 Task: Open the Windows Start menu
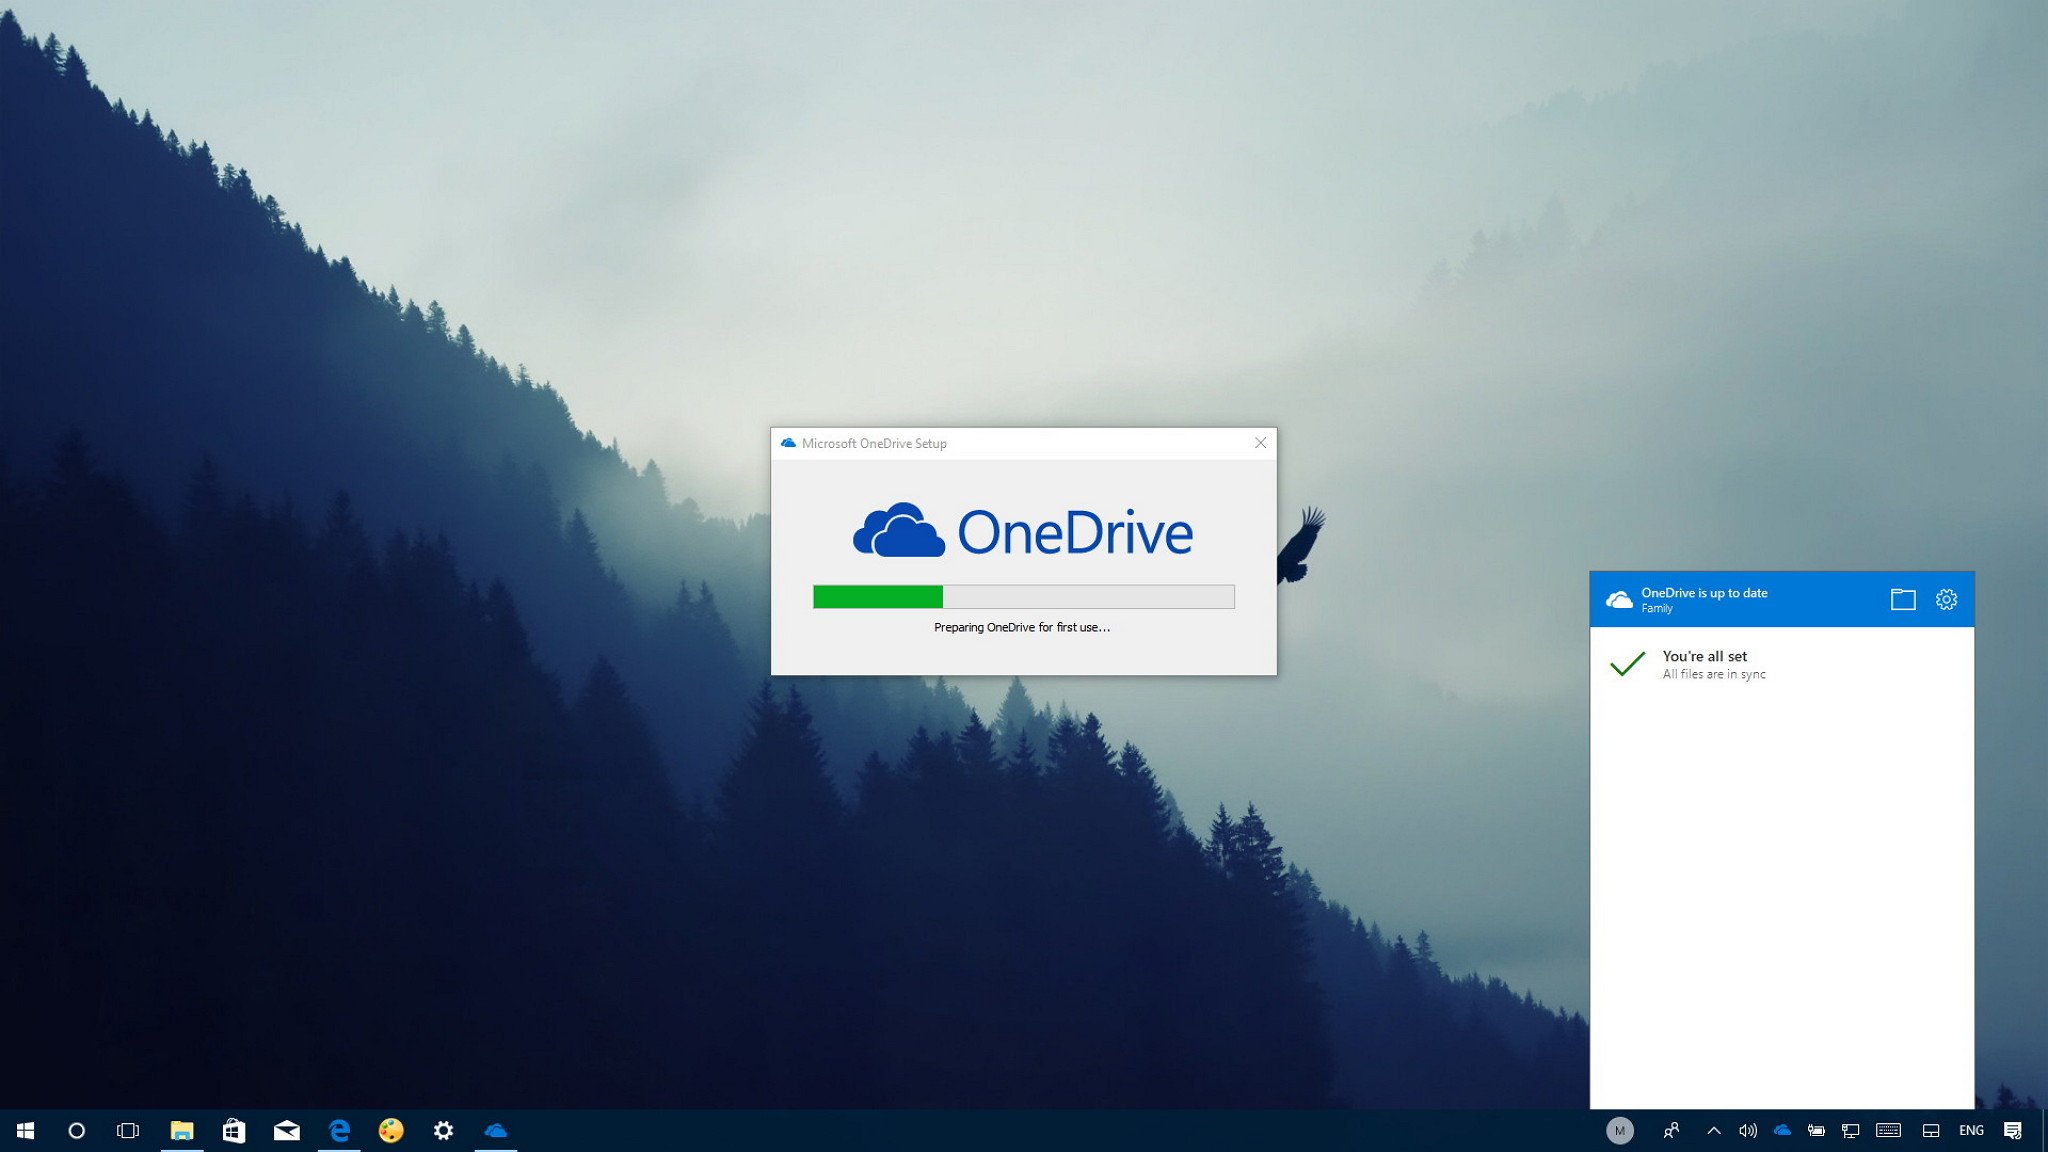pyautogui.click(x=26, y=1130)
